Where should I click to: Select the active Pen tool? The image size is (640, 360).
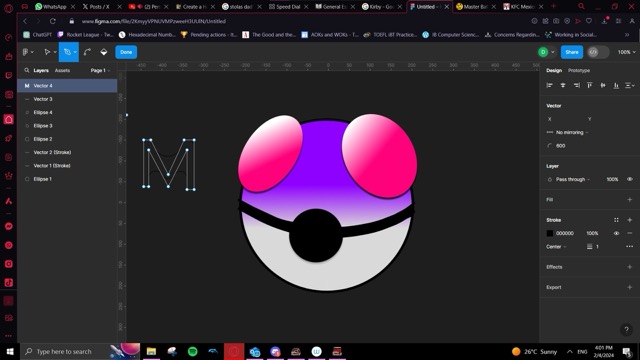67,52
